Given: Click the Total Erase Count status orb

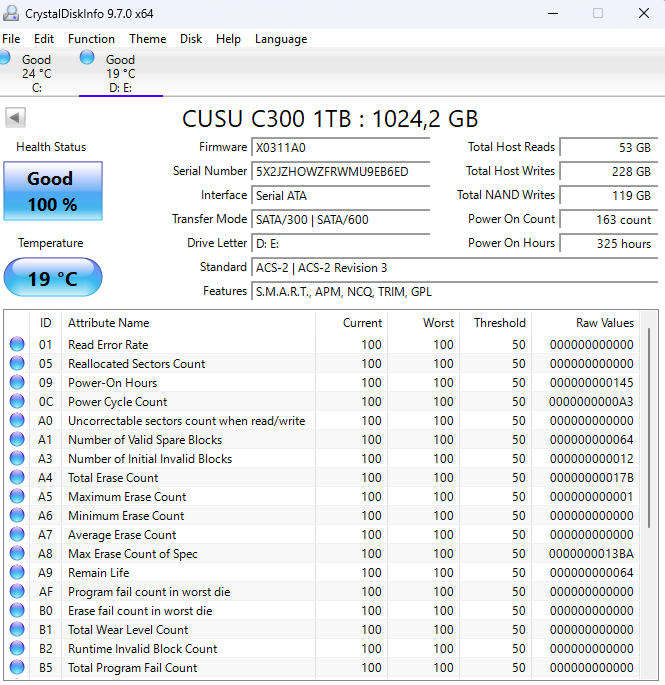Looking at the screenshot, I should tap(17, 478).
